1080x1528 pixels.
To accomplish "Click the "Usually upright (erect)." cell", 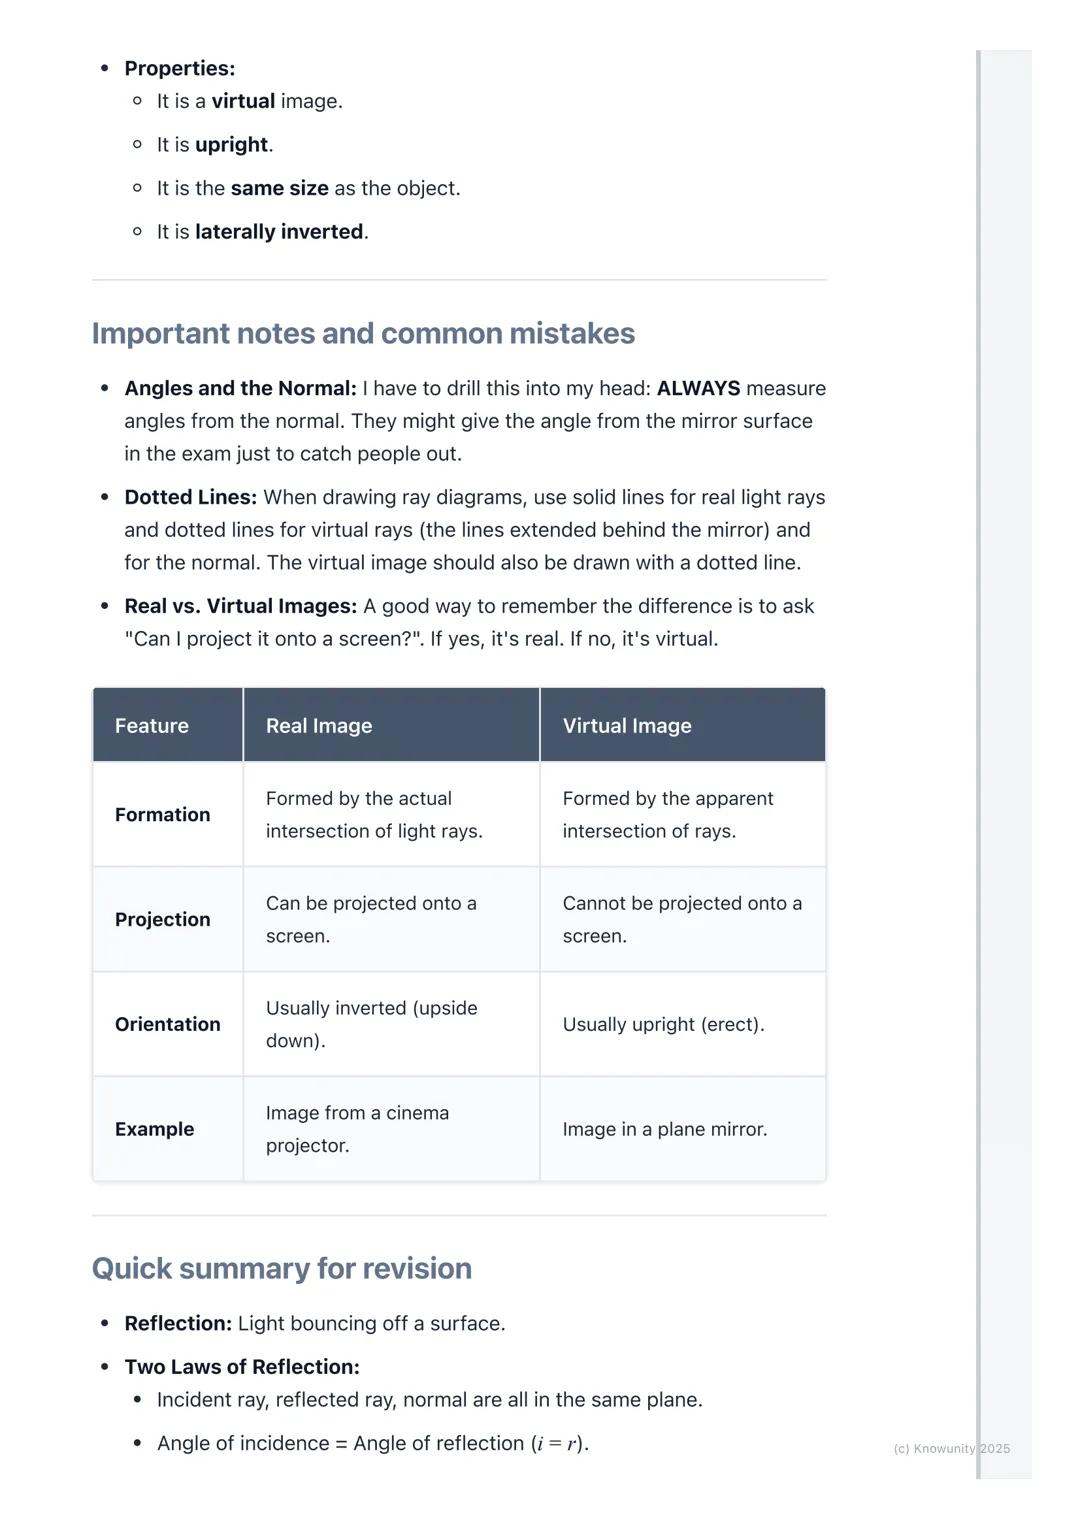I will point(663,1024).
